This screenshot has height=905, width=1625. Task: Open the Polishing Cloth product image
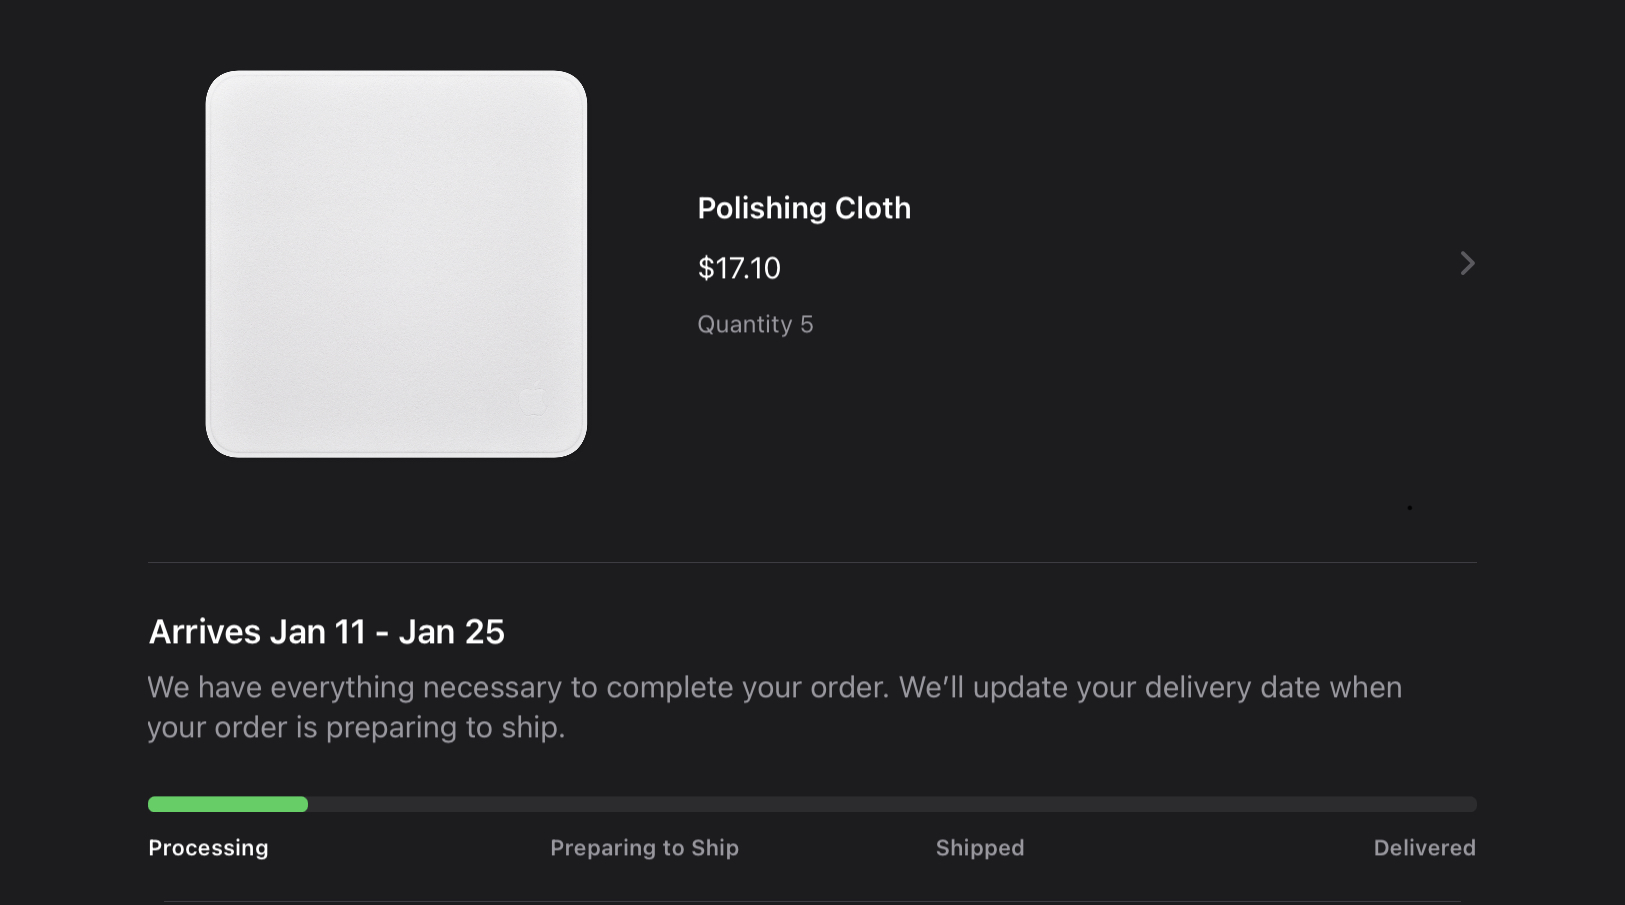point(396,264)
